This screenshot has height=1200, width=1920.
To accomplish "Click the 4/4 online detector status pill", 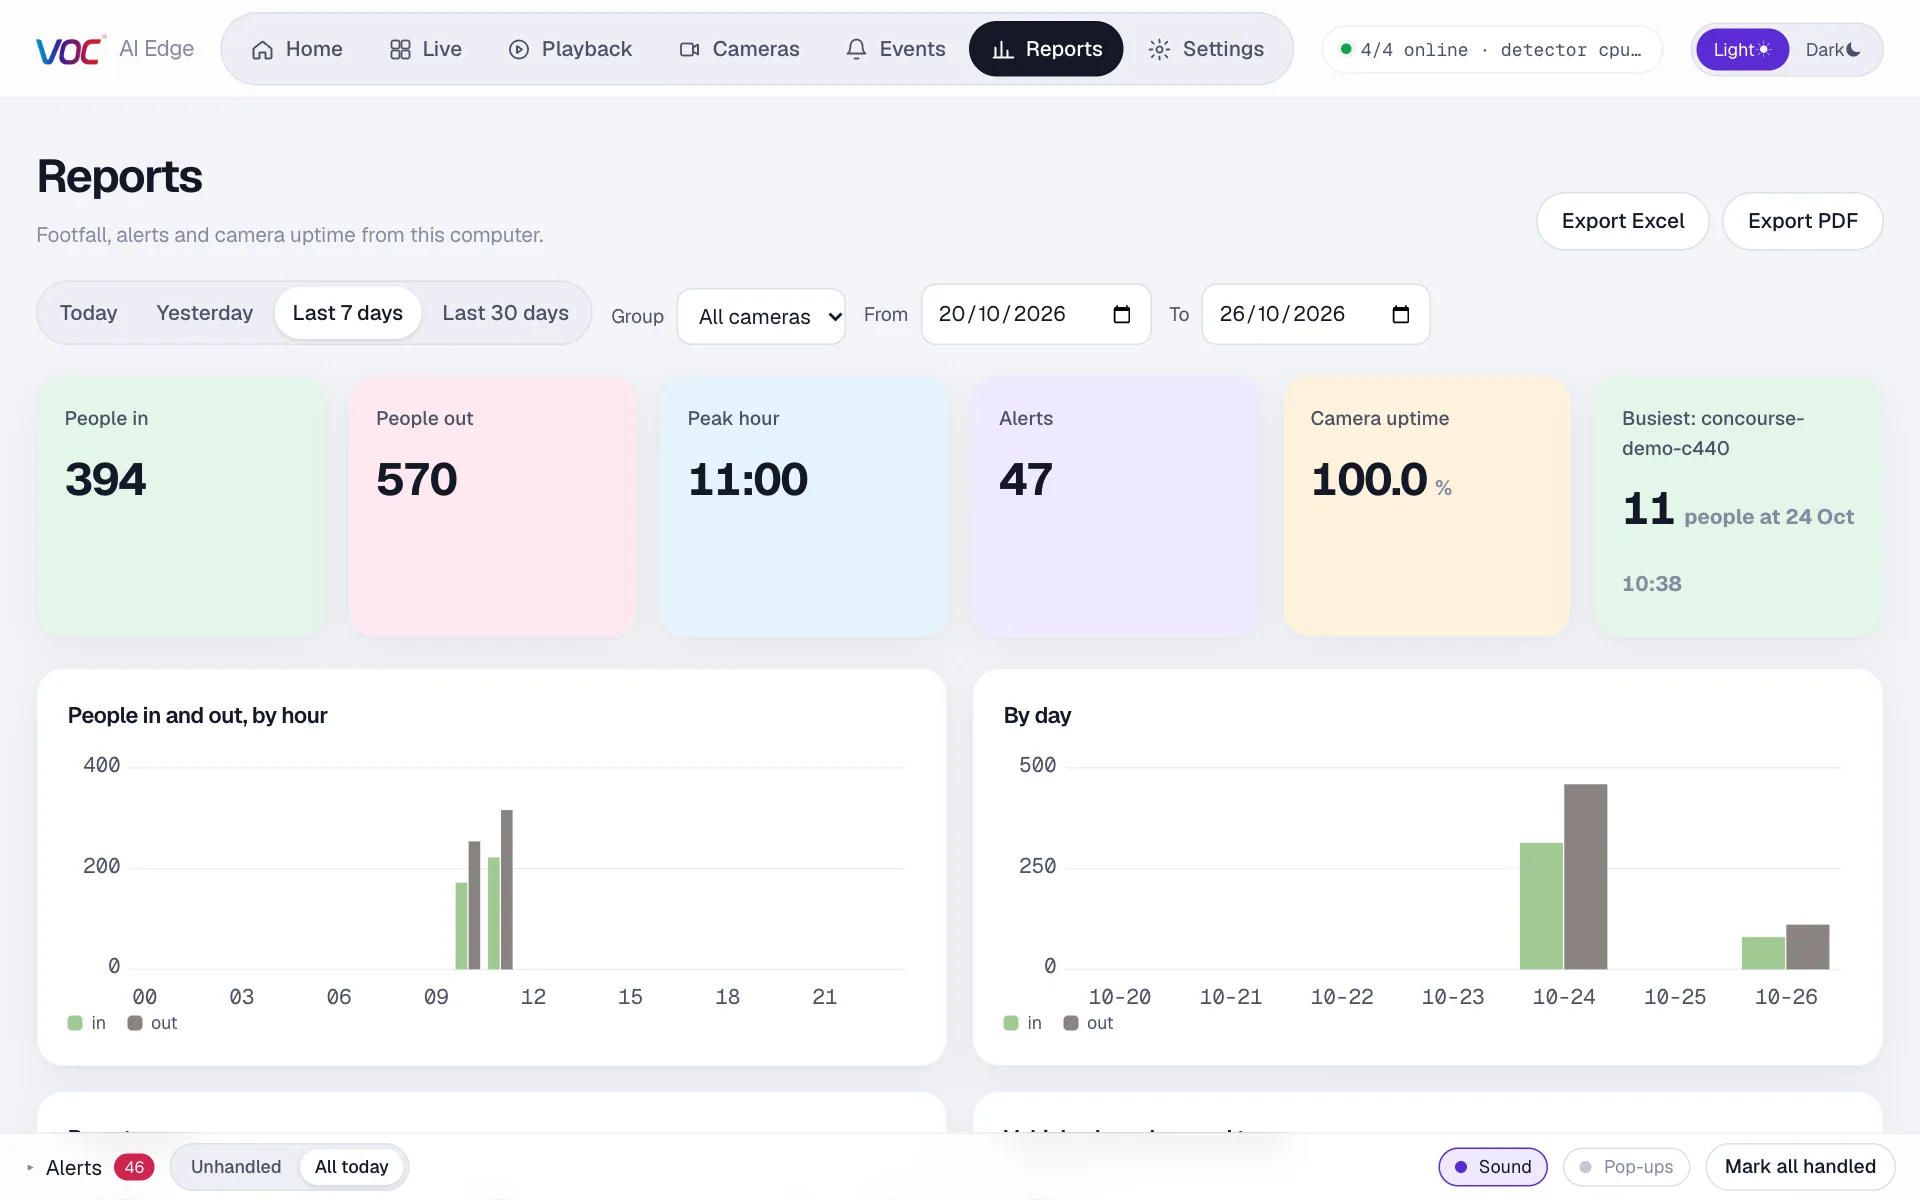I will (x=1492, y=50).
